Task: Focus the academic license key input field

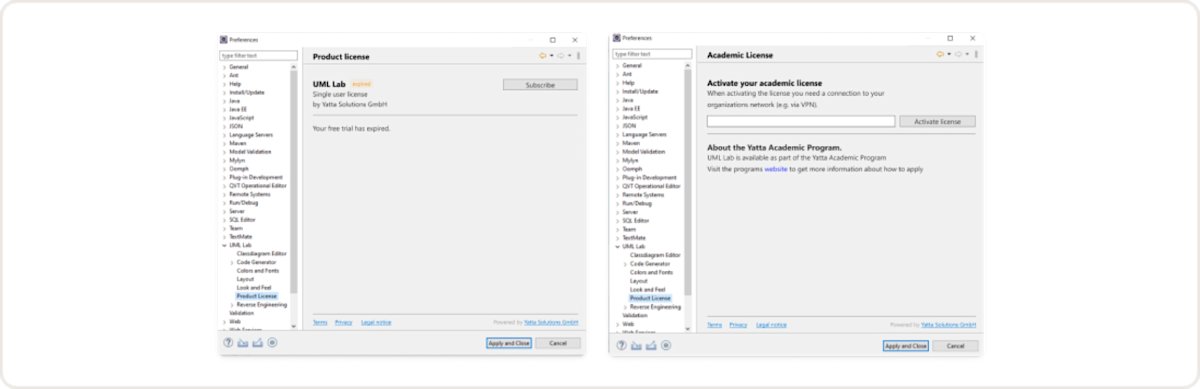Action: pos(801,121)
